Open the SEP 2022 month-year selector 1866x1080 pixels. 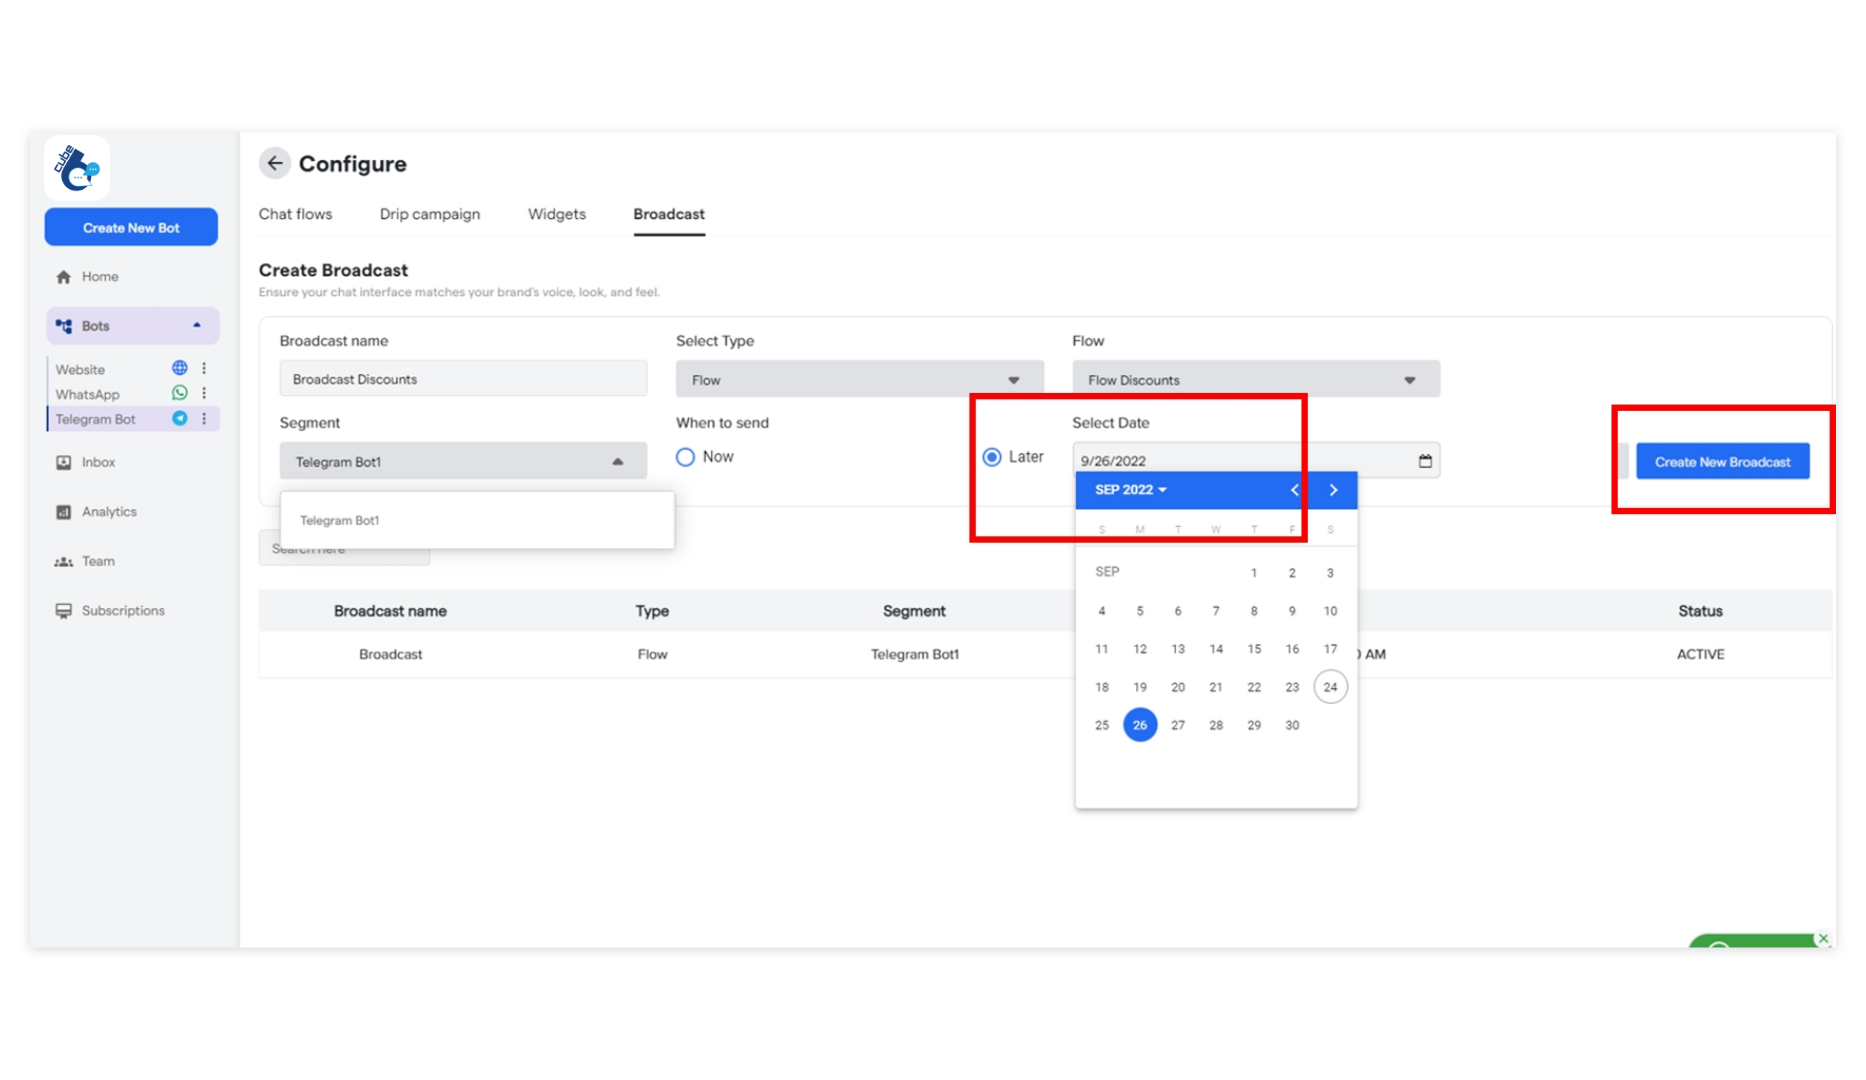pos(1131,490)
